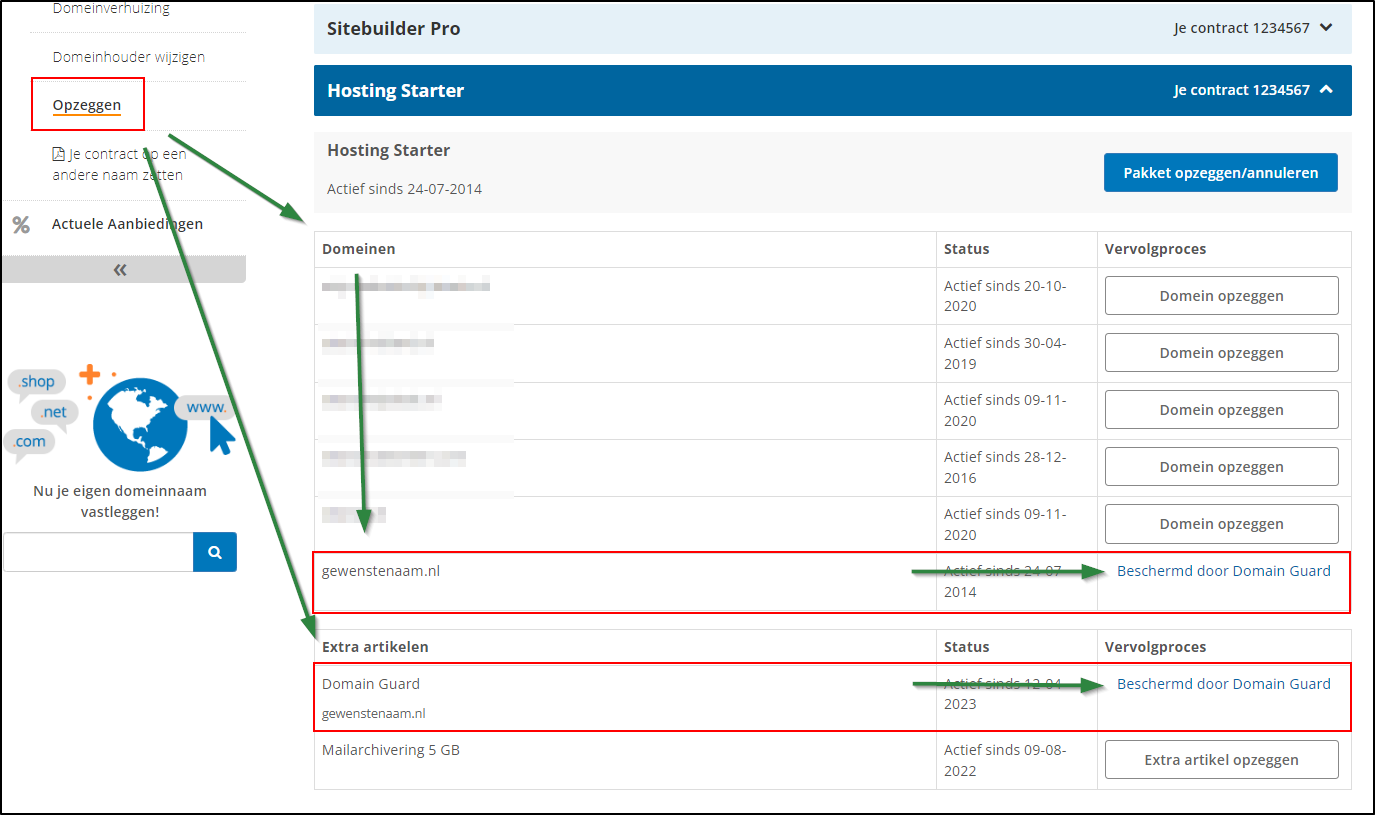Viewport: 1375px width, 815px height.
Task: Click the magnifying glass search icon
Action: click(x=214, y=551)
